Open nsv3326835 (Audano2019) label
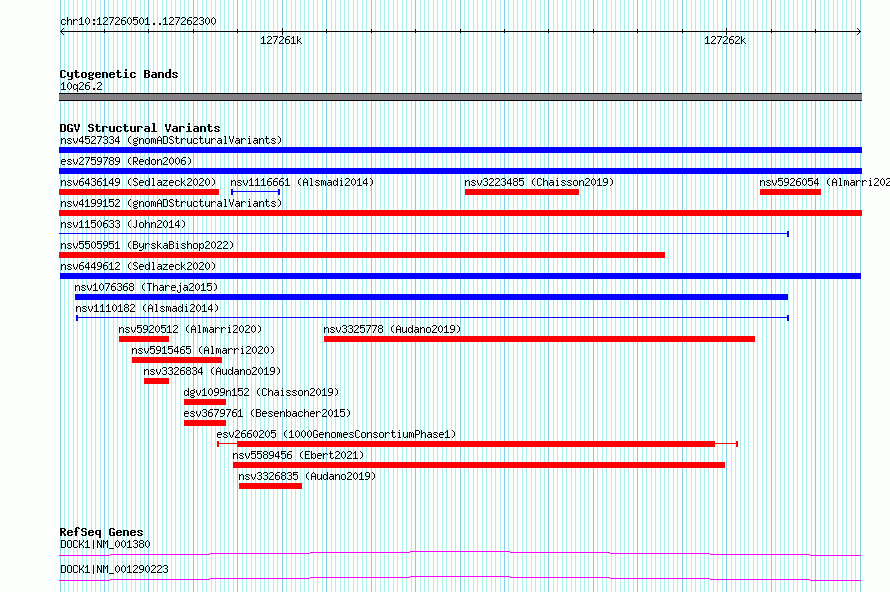This screenshot has width=890, height=592. [x=307, y=476]
